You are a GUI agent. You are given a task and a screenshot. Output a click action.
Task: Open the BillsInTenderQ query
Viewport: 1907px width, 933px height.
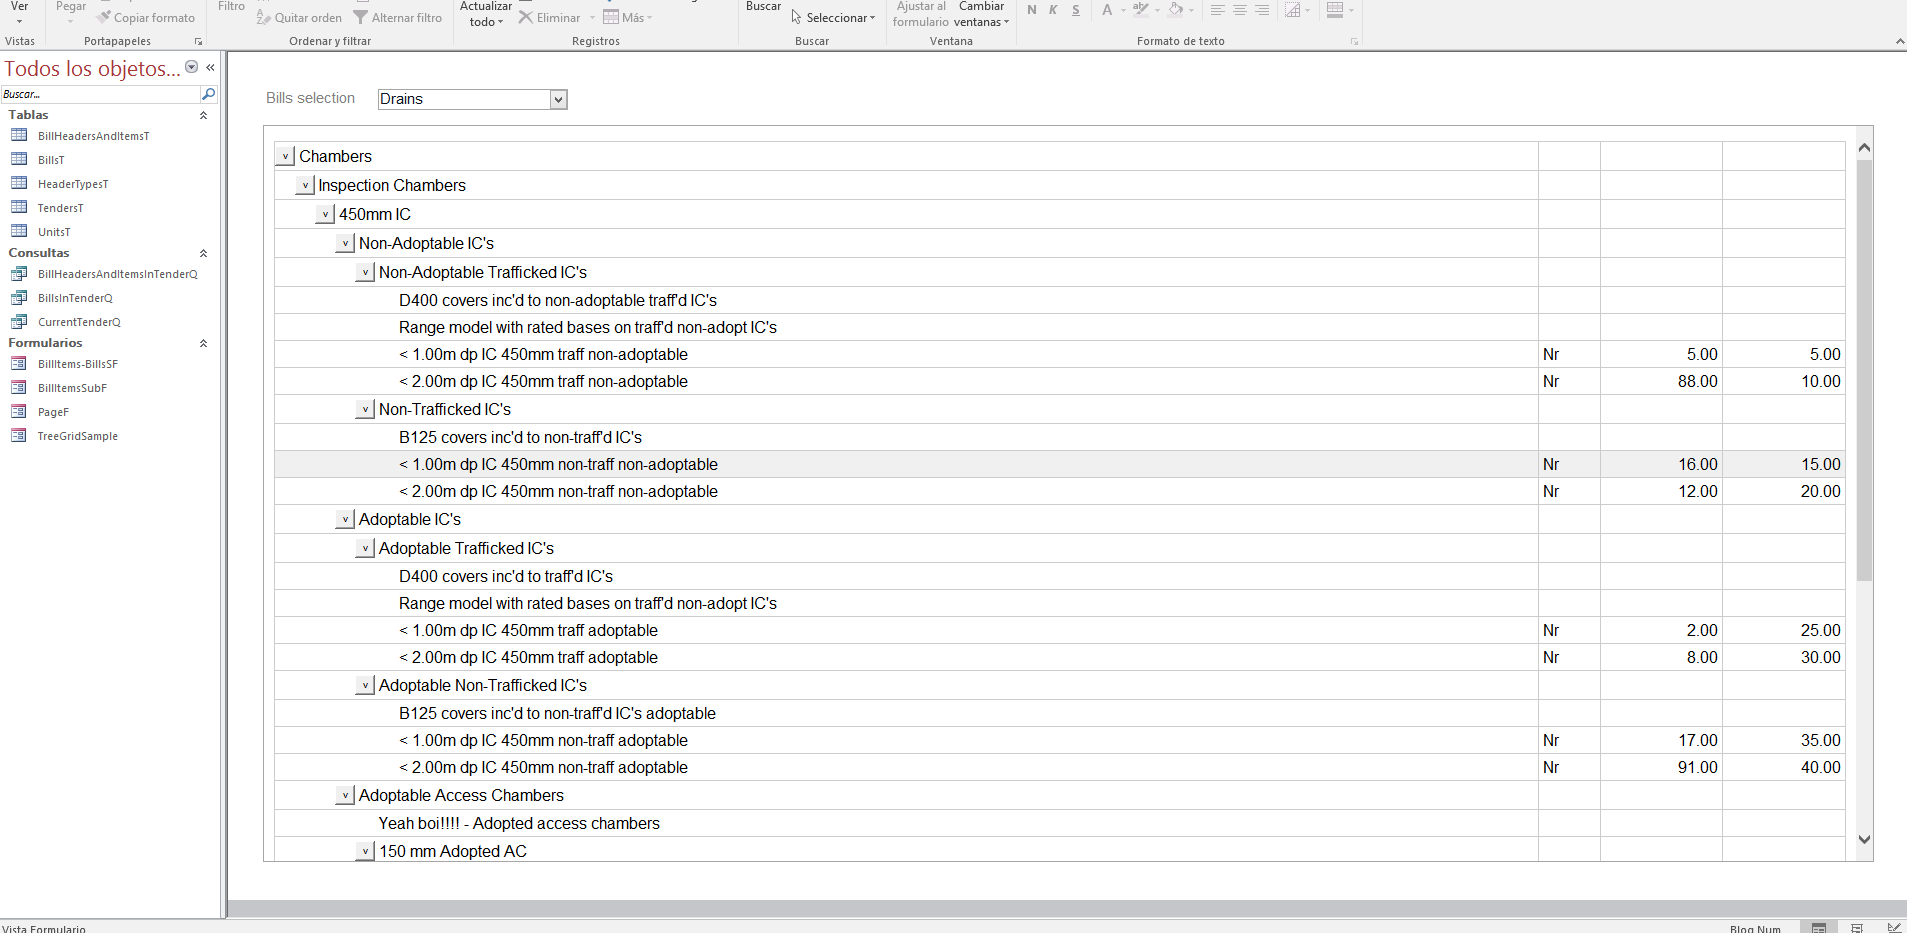(x=75, y=298)
